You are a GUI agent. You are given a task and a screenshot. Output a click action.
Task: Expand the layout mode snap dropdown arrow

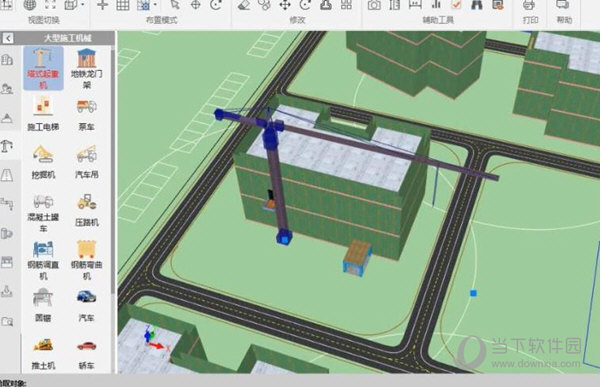coord(155,5)
